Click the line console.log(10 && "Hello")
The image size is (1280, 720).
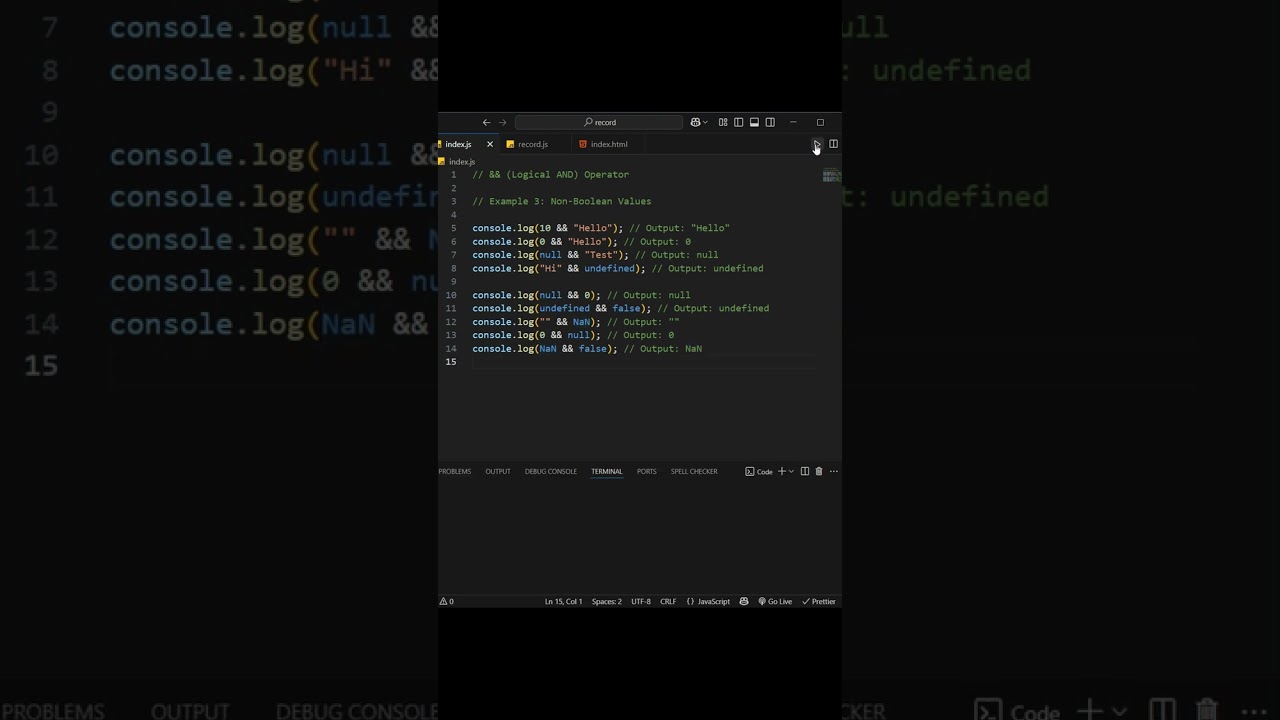tap(601, 228)
